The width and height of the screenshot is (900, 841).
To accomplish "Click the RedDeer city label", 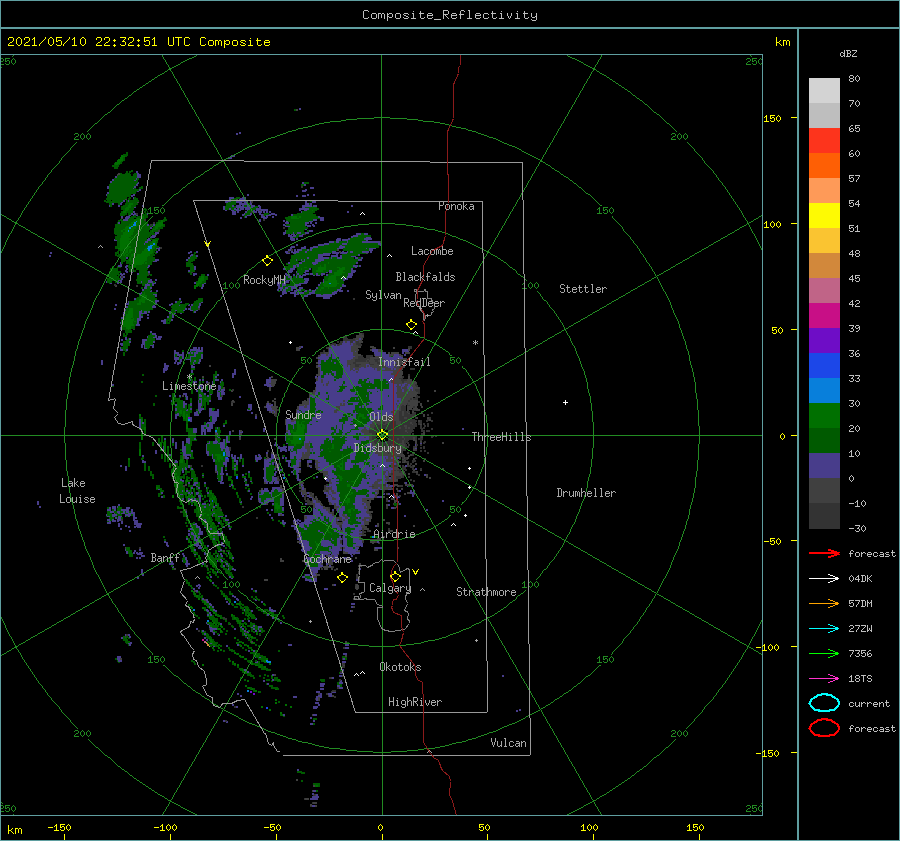I will (424, 303).
